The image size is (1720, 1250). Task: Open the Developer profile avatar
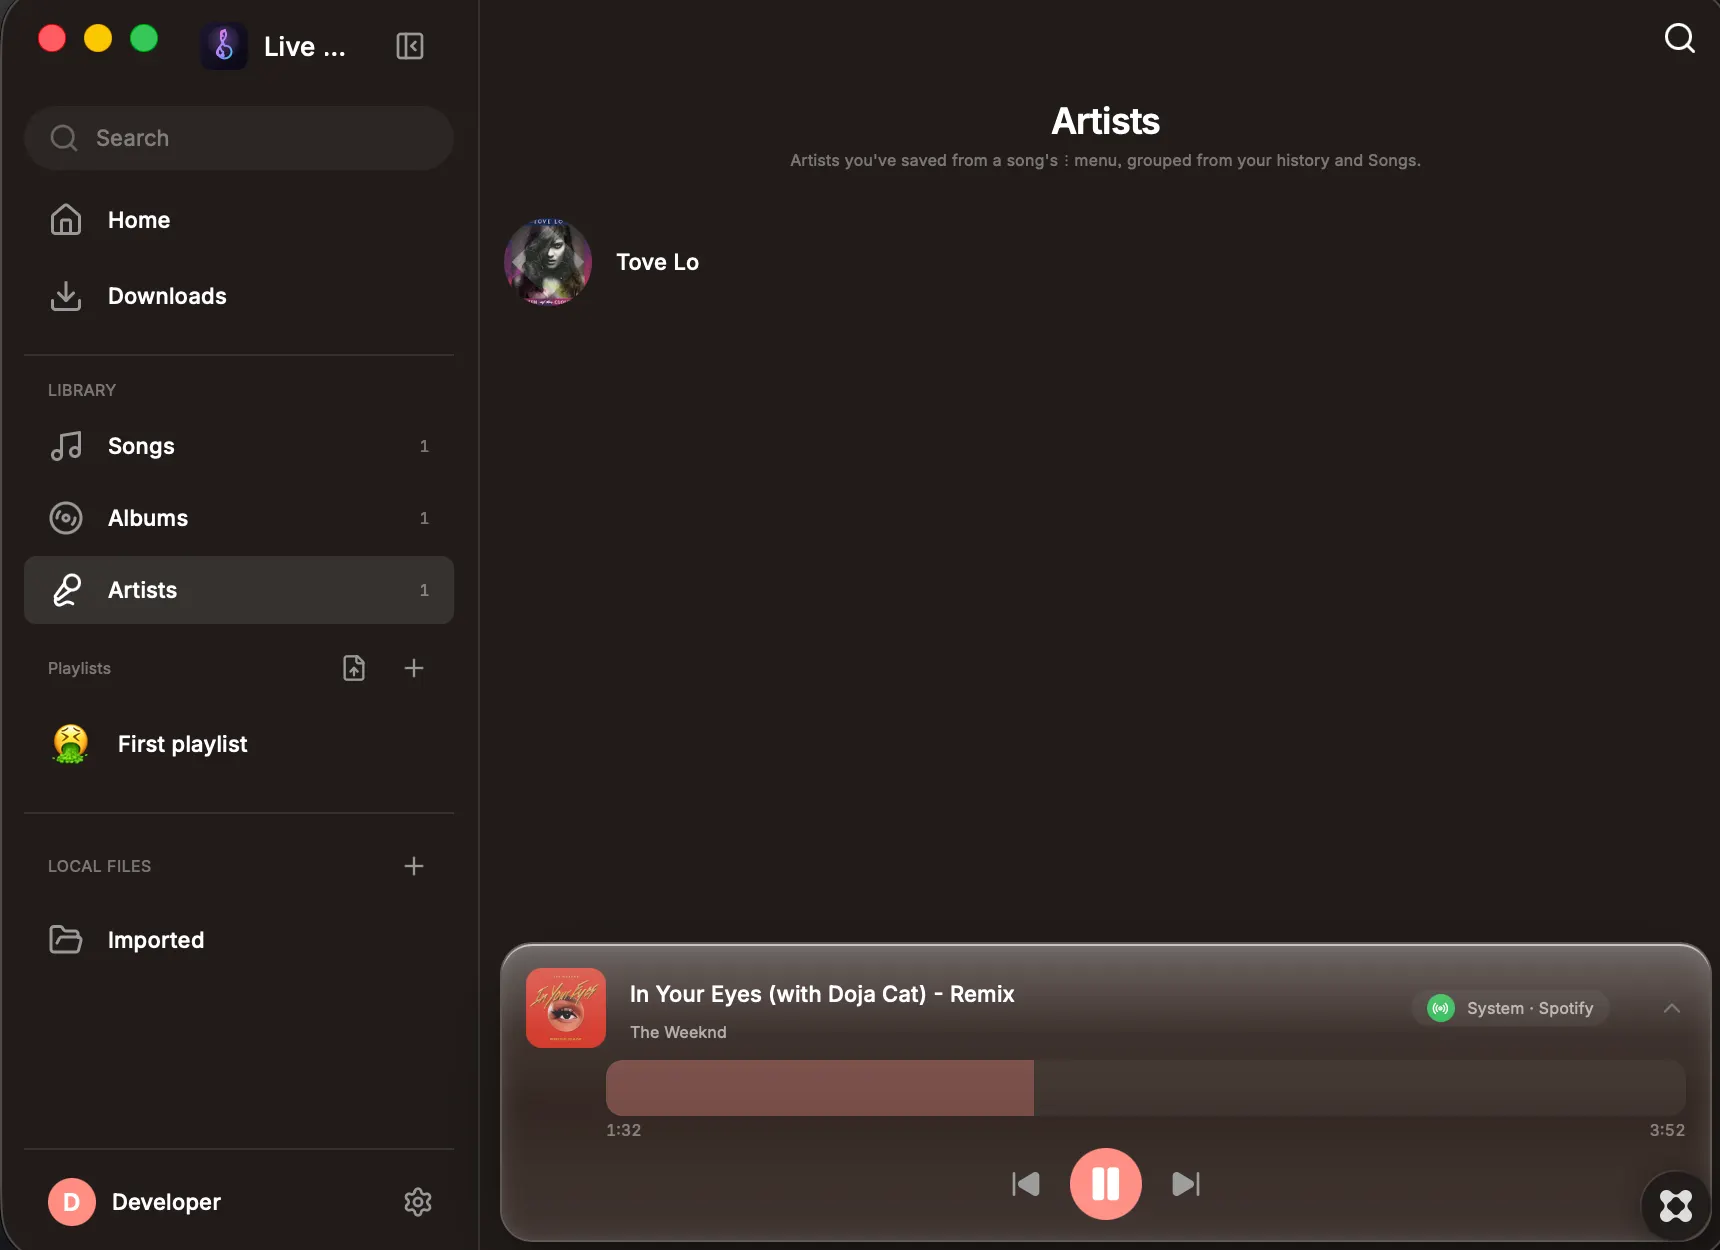[x=72, y=1202]
